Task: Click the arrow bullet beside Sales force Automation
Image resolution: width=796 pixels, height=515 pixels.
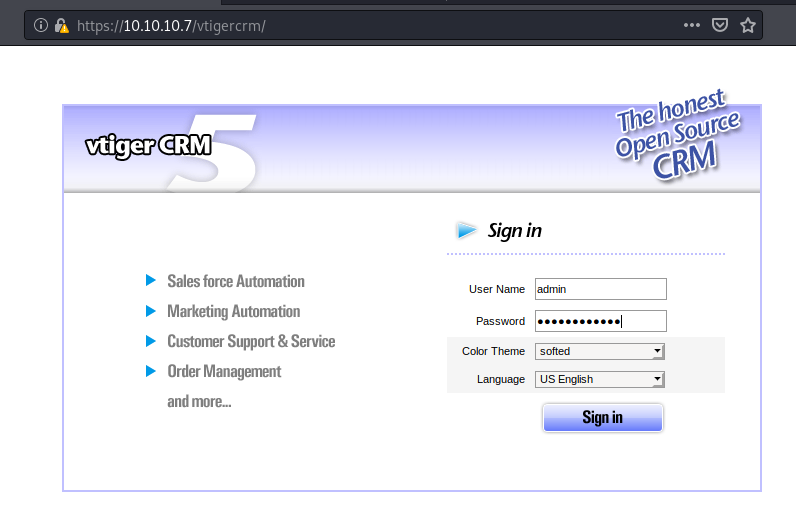Action: pyautogui.click(x=150, y=280)
